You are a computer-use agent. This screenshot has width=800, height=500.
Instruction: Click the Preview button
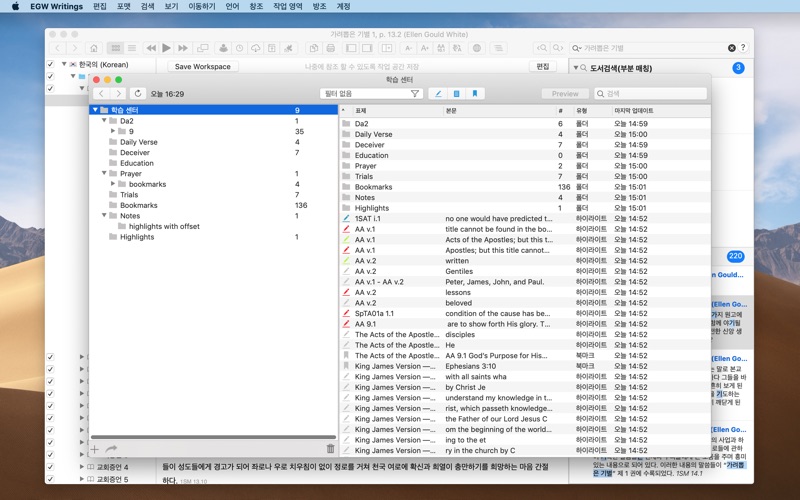(565, 93)
